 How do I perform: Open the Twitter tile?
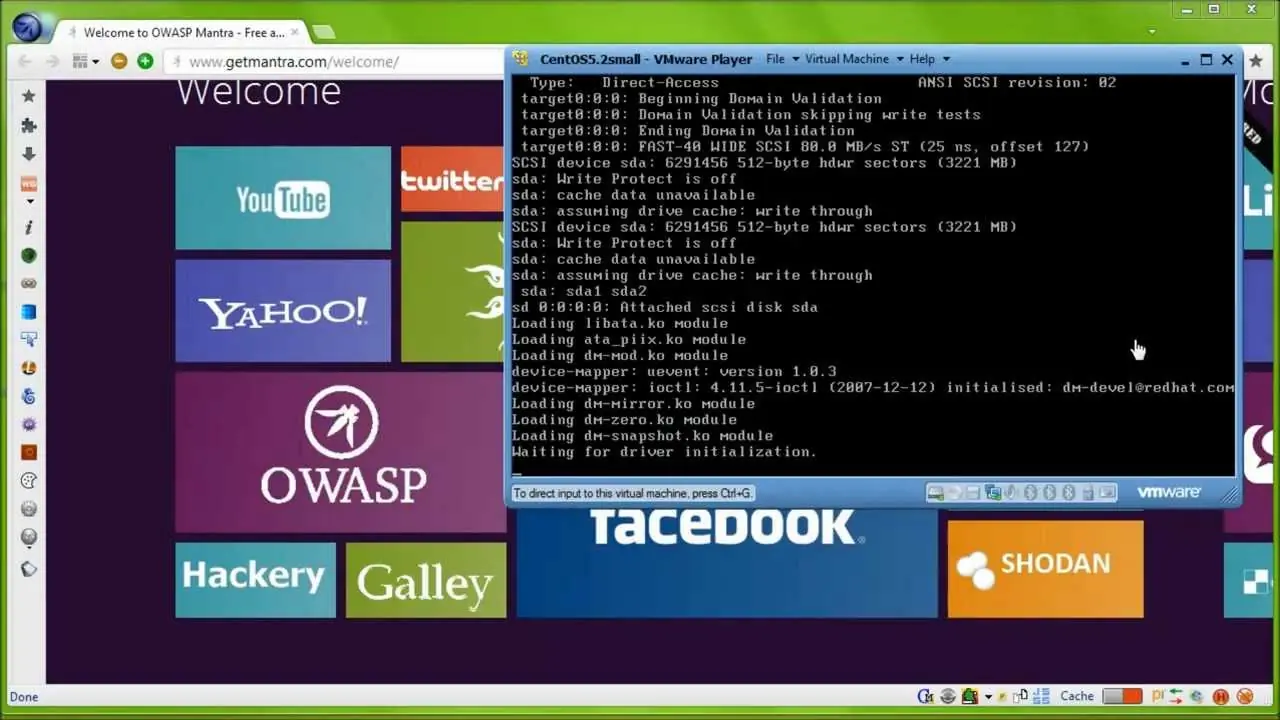pyautogui.click(x=453, y=179)
